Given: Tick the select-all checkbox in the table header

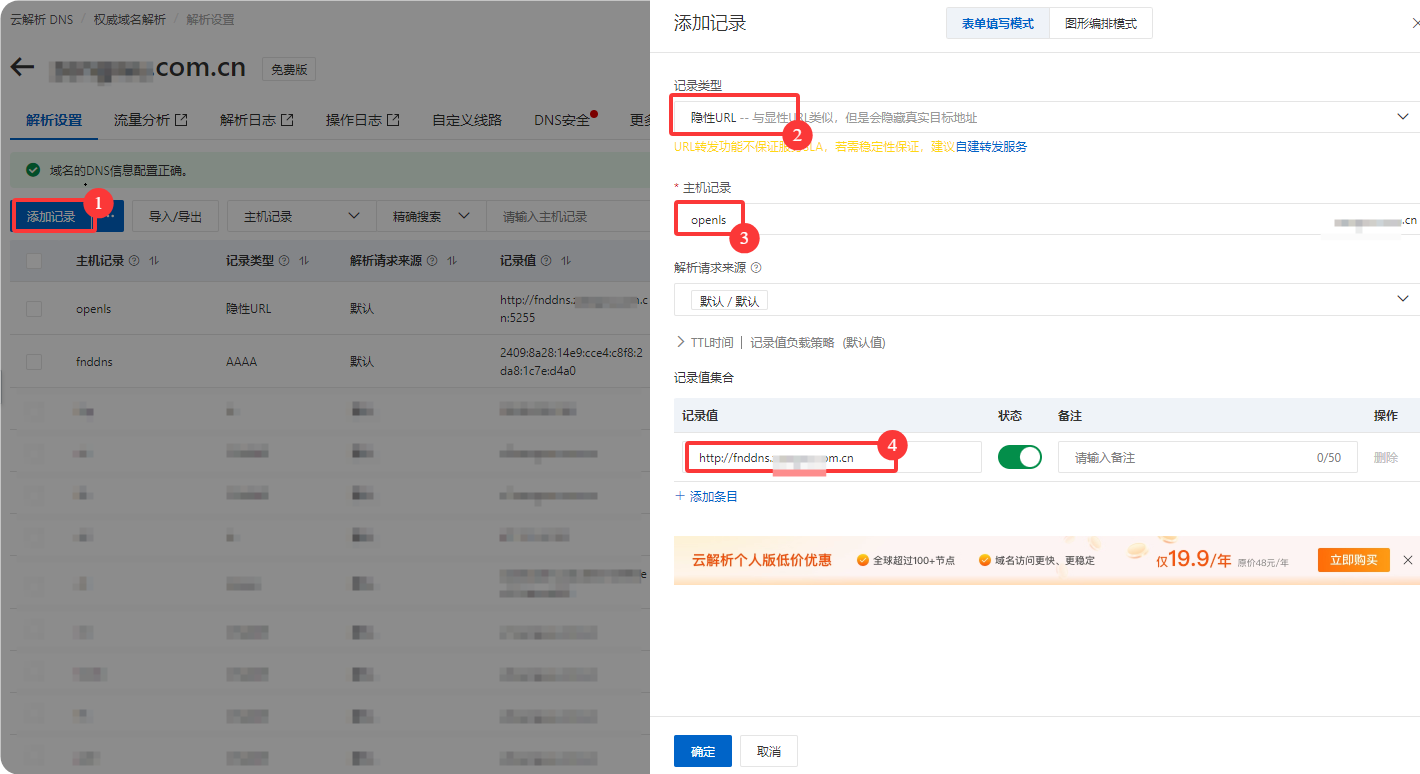Looking at the screenshot, I should click(x=34, y=261).
